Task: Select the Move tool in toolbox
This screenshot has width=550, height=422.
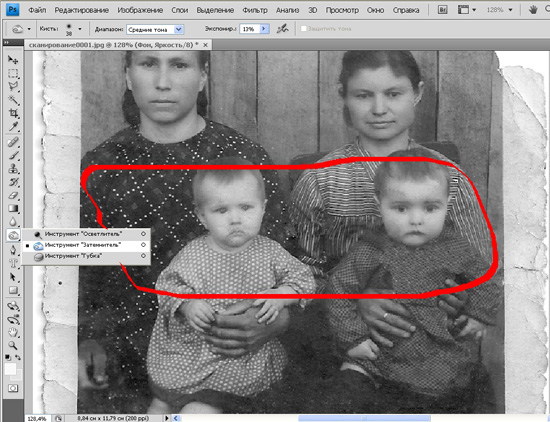Action: point(13,60)
